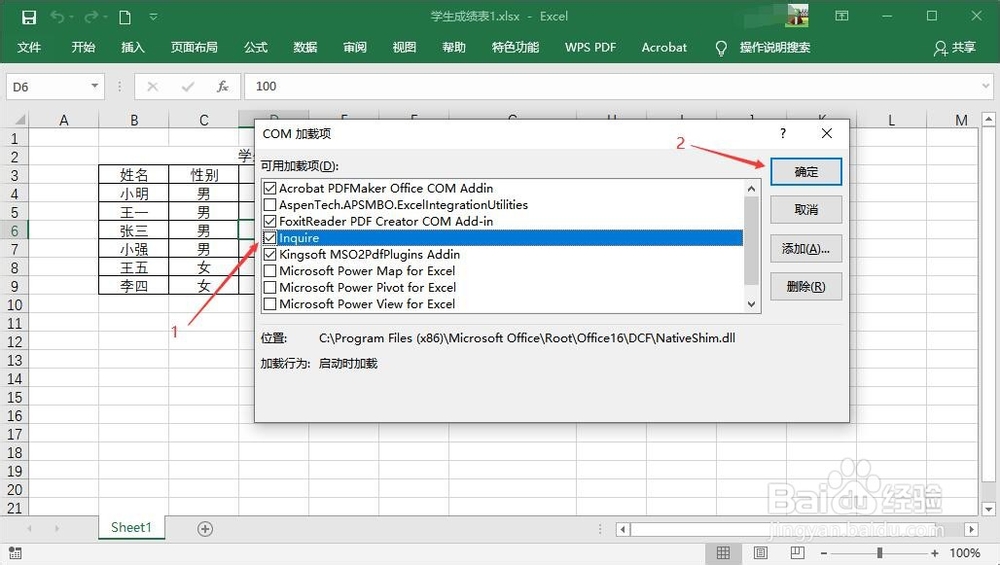Expand the Name Box dropdown arrow
The height and width of the screenshot is (565, 1000).
coord(94,86)
